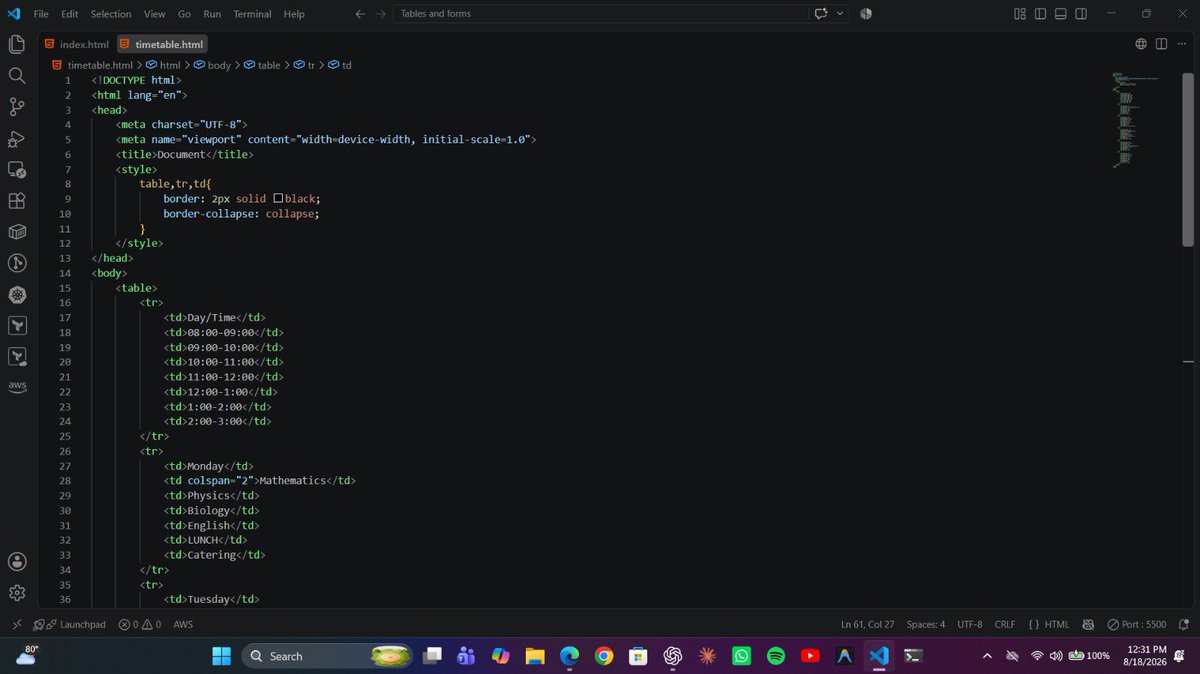Change indentation via Spaces: 4
Image resolution: width=1200 pixels, height=674 pixels.
[926, 624]
